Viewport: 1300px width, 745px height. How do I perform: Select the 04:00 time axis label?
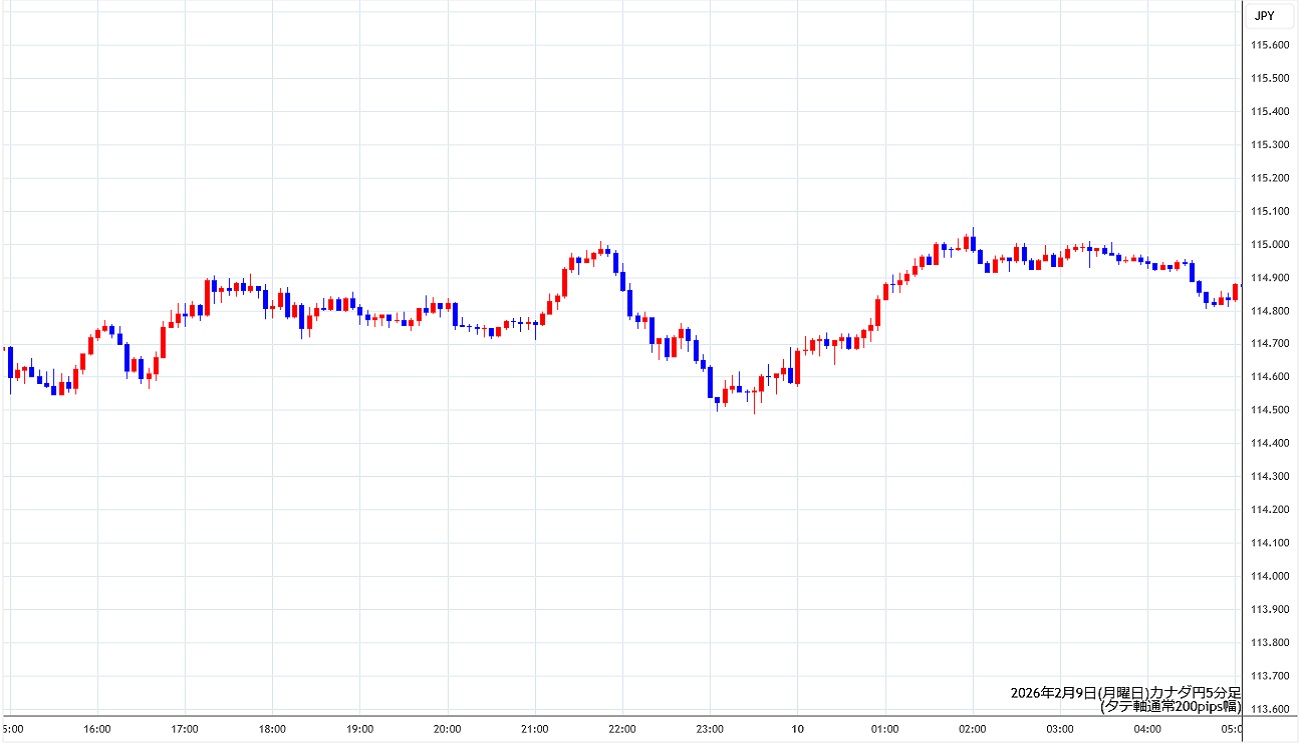click(x=1147, y=728)
